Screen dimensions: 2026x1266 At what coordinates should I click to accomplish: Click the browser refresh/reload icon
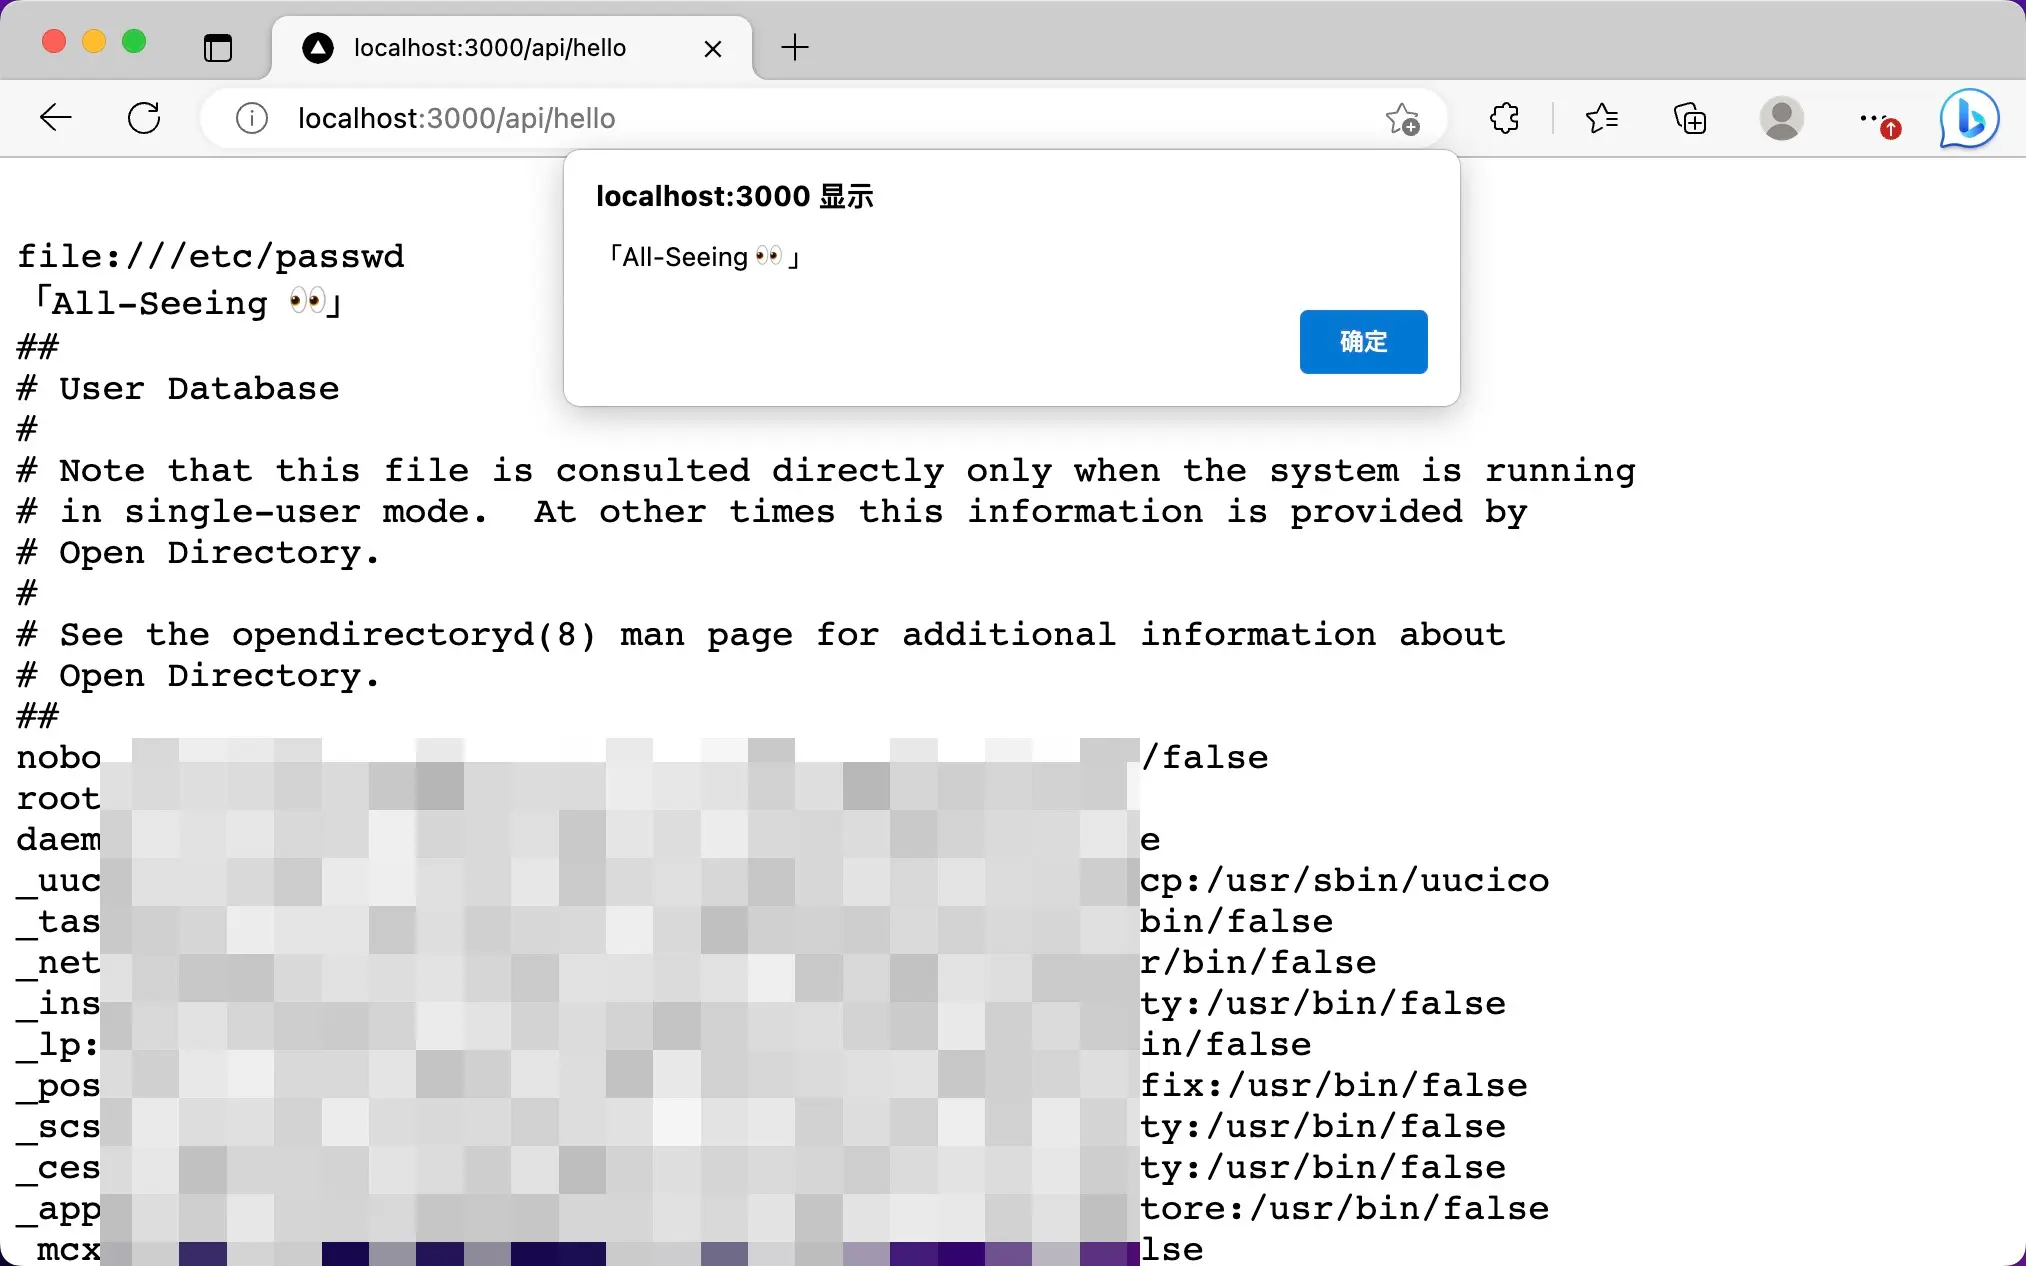(x=144, y=118)
